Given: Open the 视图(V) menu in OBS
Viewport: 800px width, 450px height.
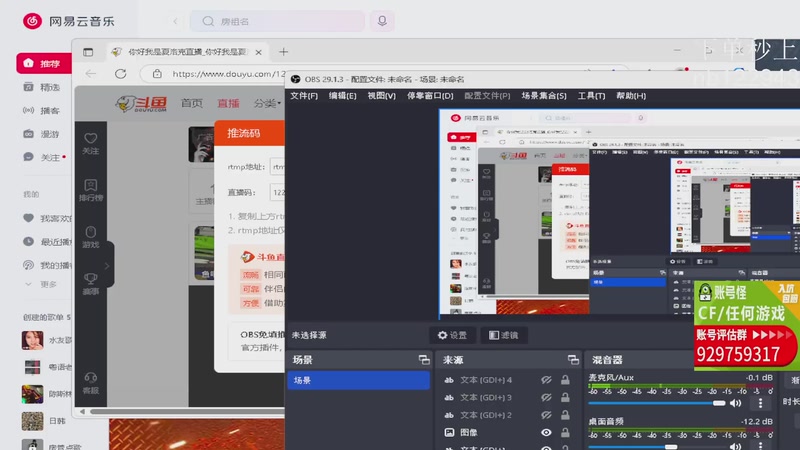Looking at the screenshot, I should tap(381, 96).
